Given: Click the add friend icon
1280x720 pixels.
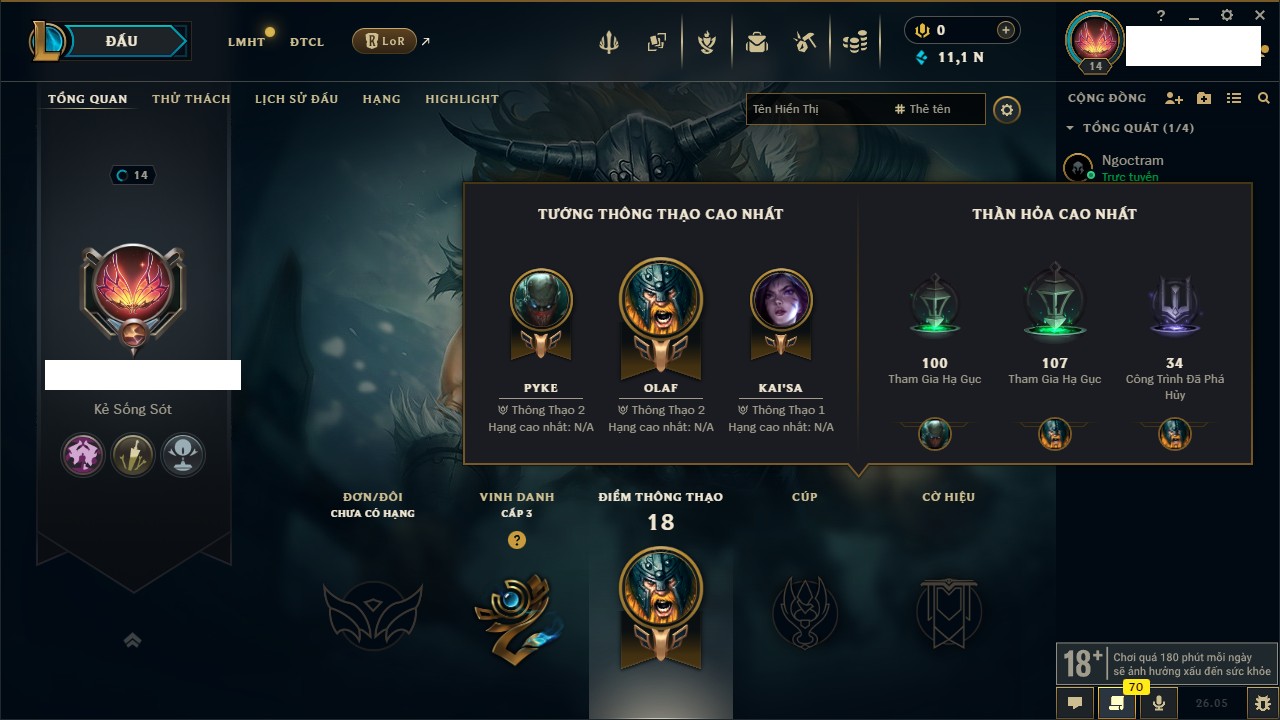Looking at the screenshot, I should click(1174, 98).
